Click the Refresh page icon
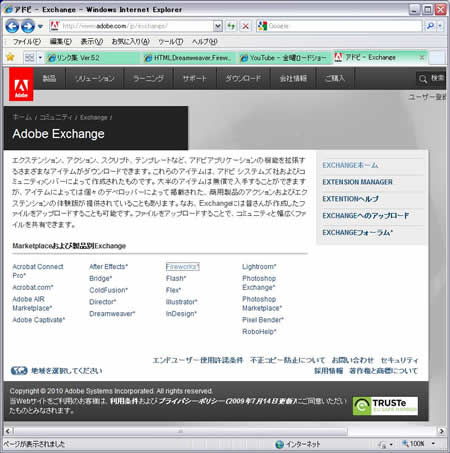 tap(231, 26)
